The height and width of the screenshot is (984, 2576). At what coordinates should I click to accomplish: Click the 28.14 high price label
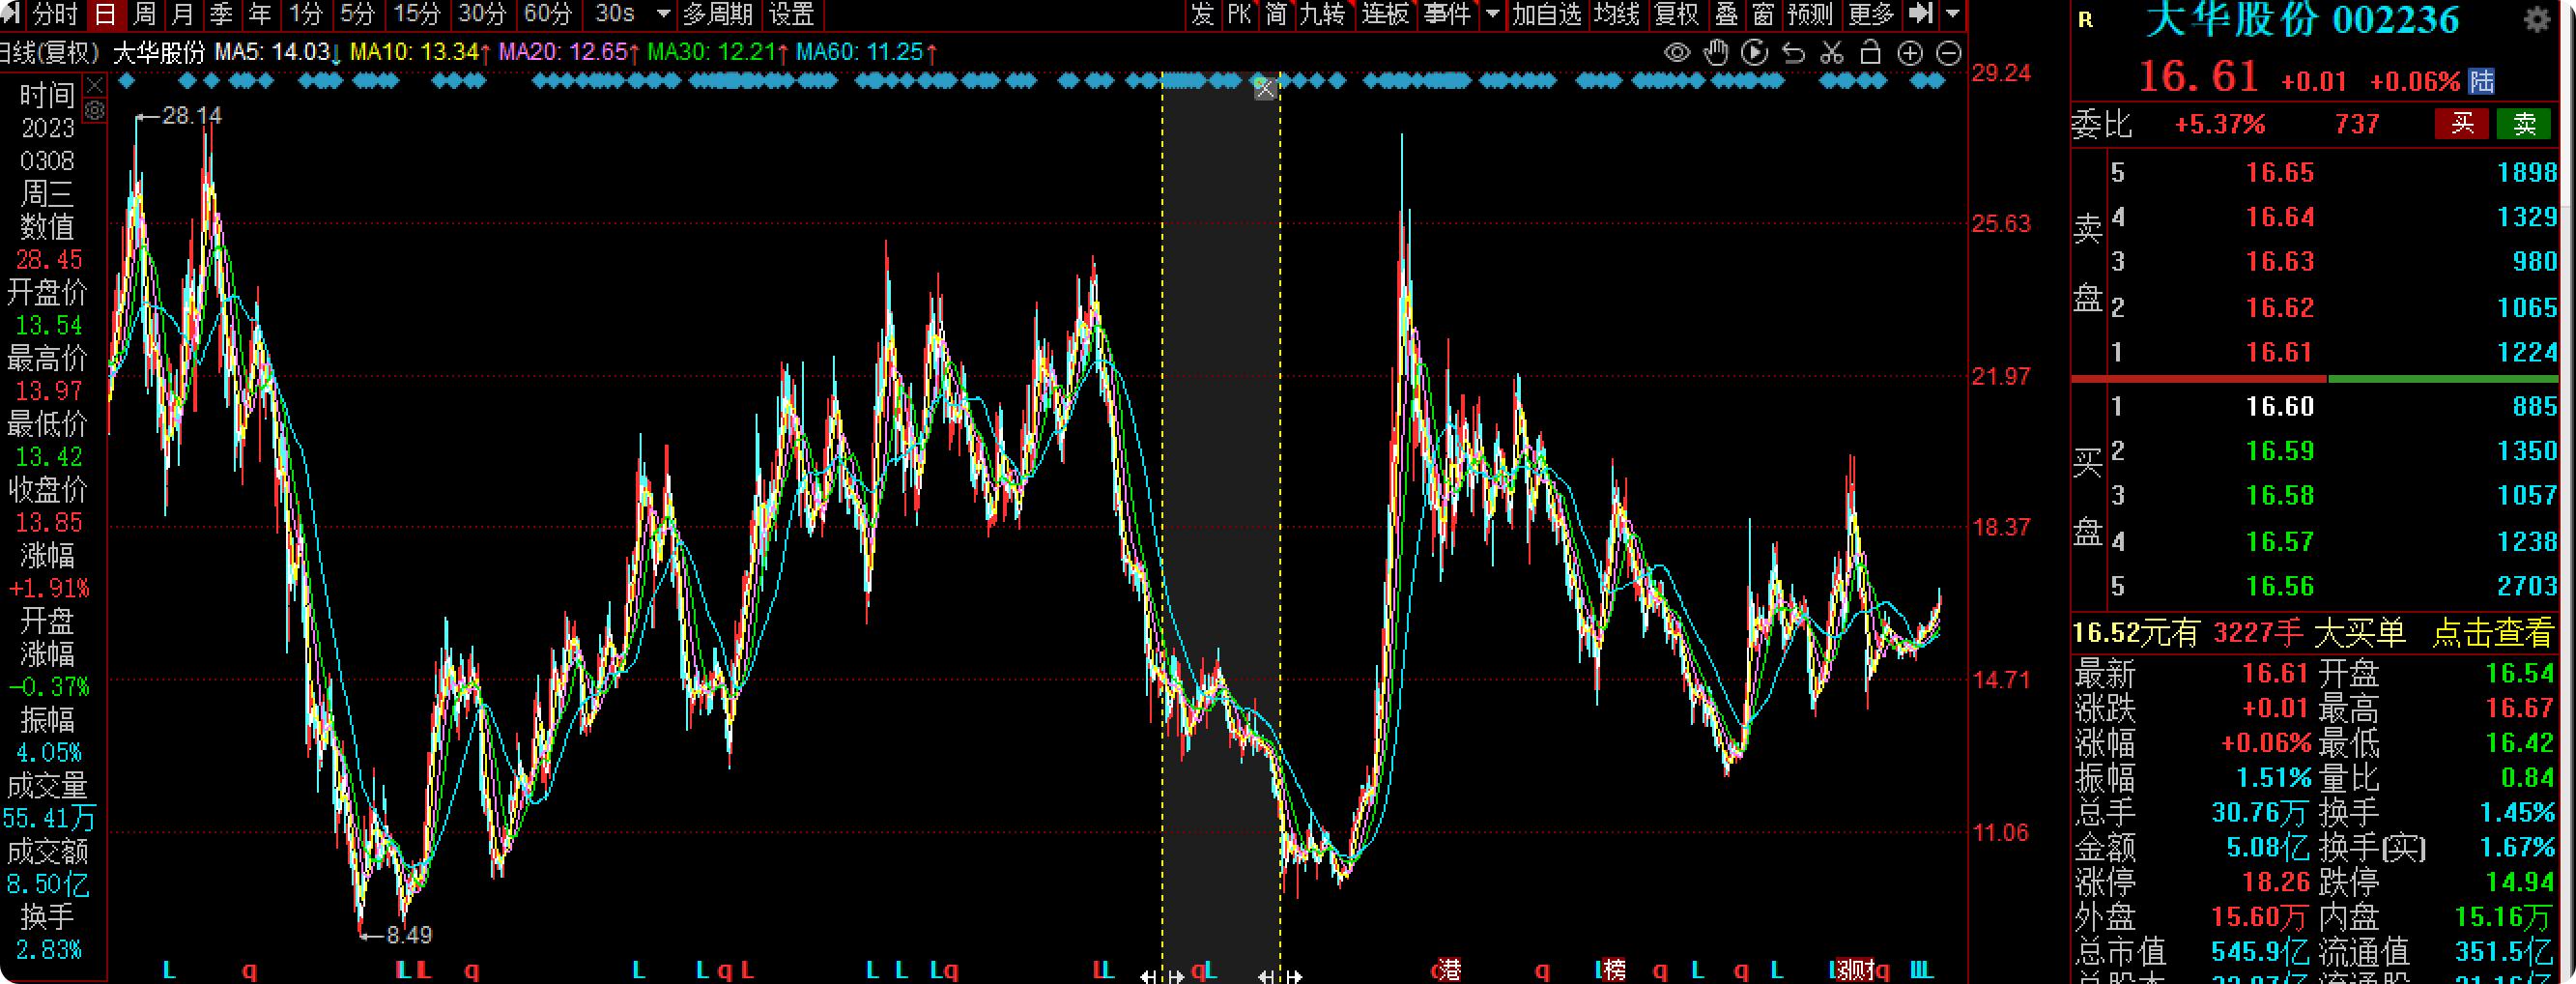coord(192,116)
